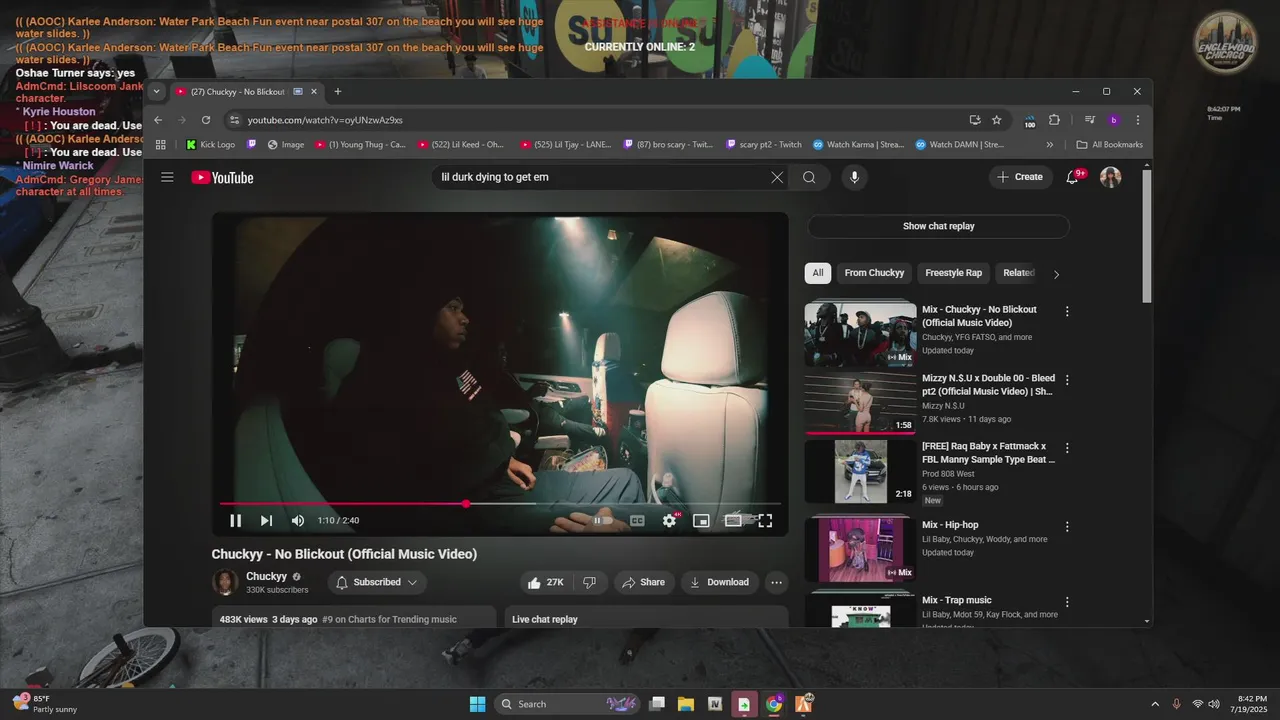Open bro scary Twitch bookmark
Image resolution: width=1280 pixels, height=720 pixels.
coord(668,145)
